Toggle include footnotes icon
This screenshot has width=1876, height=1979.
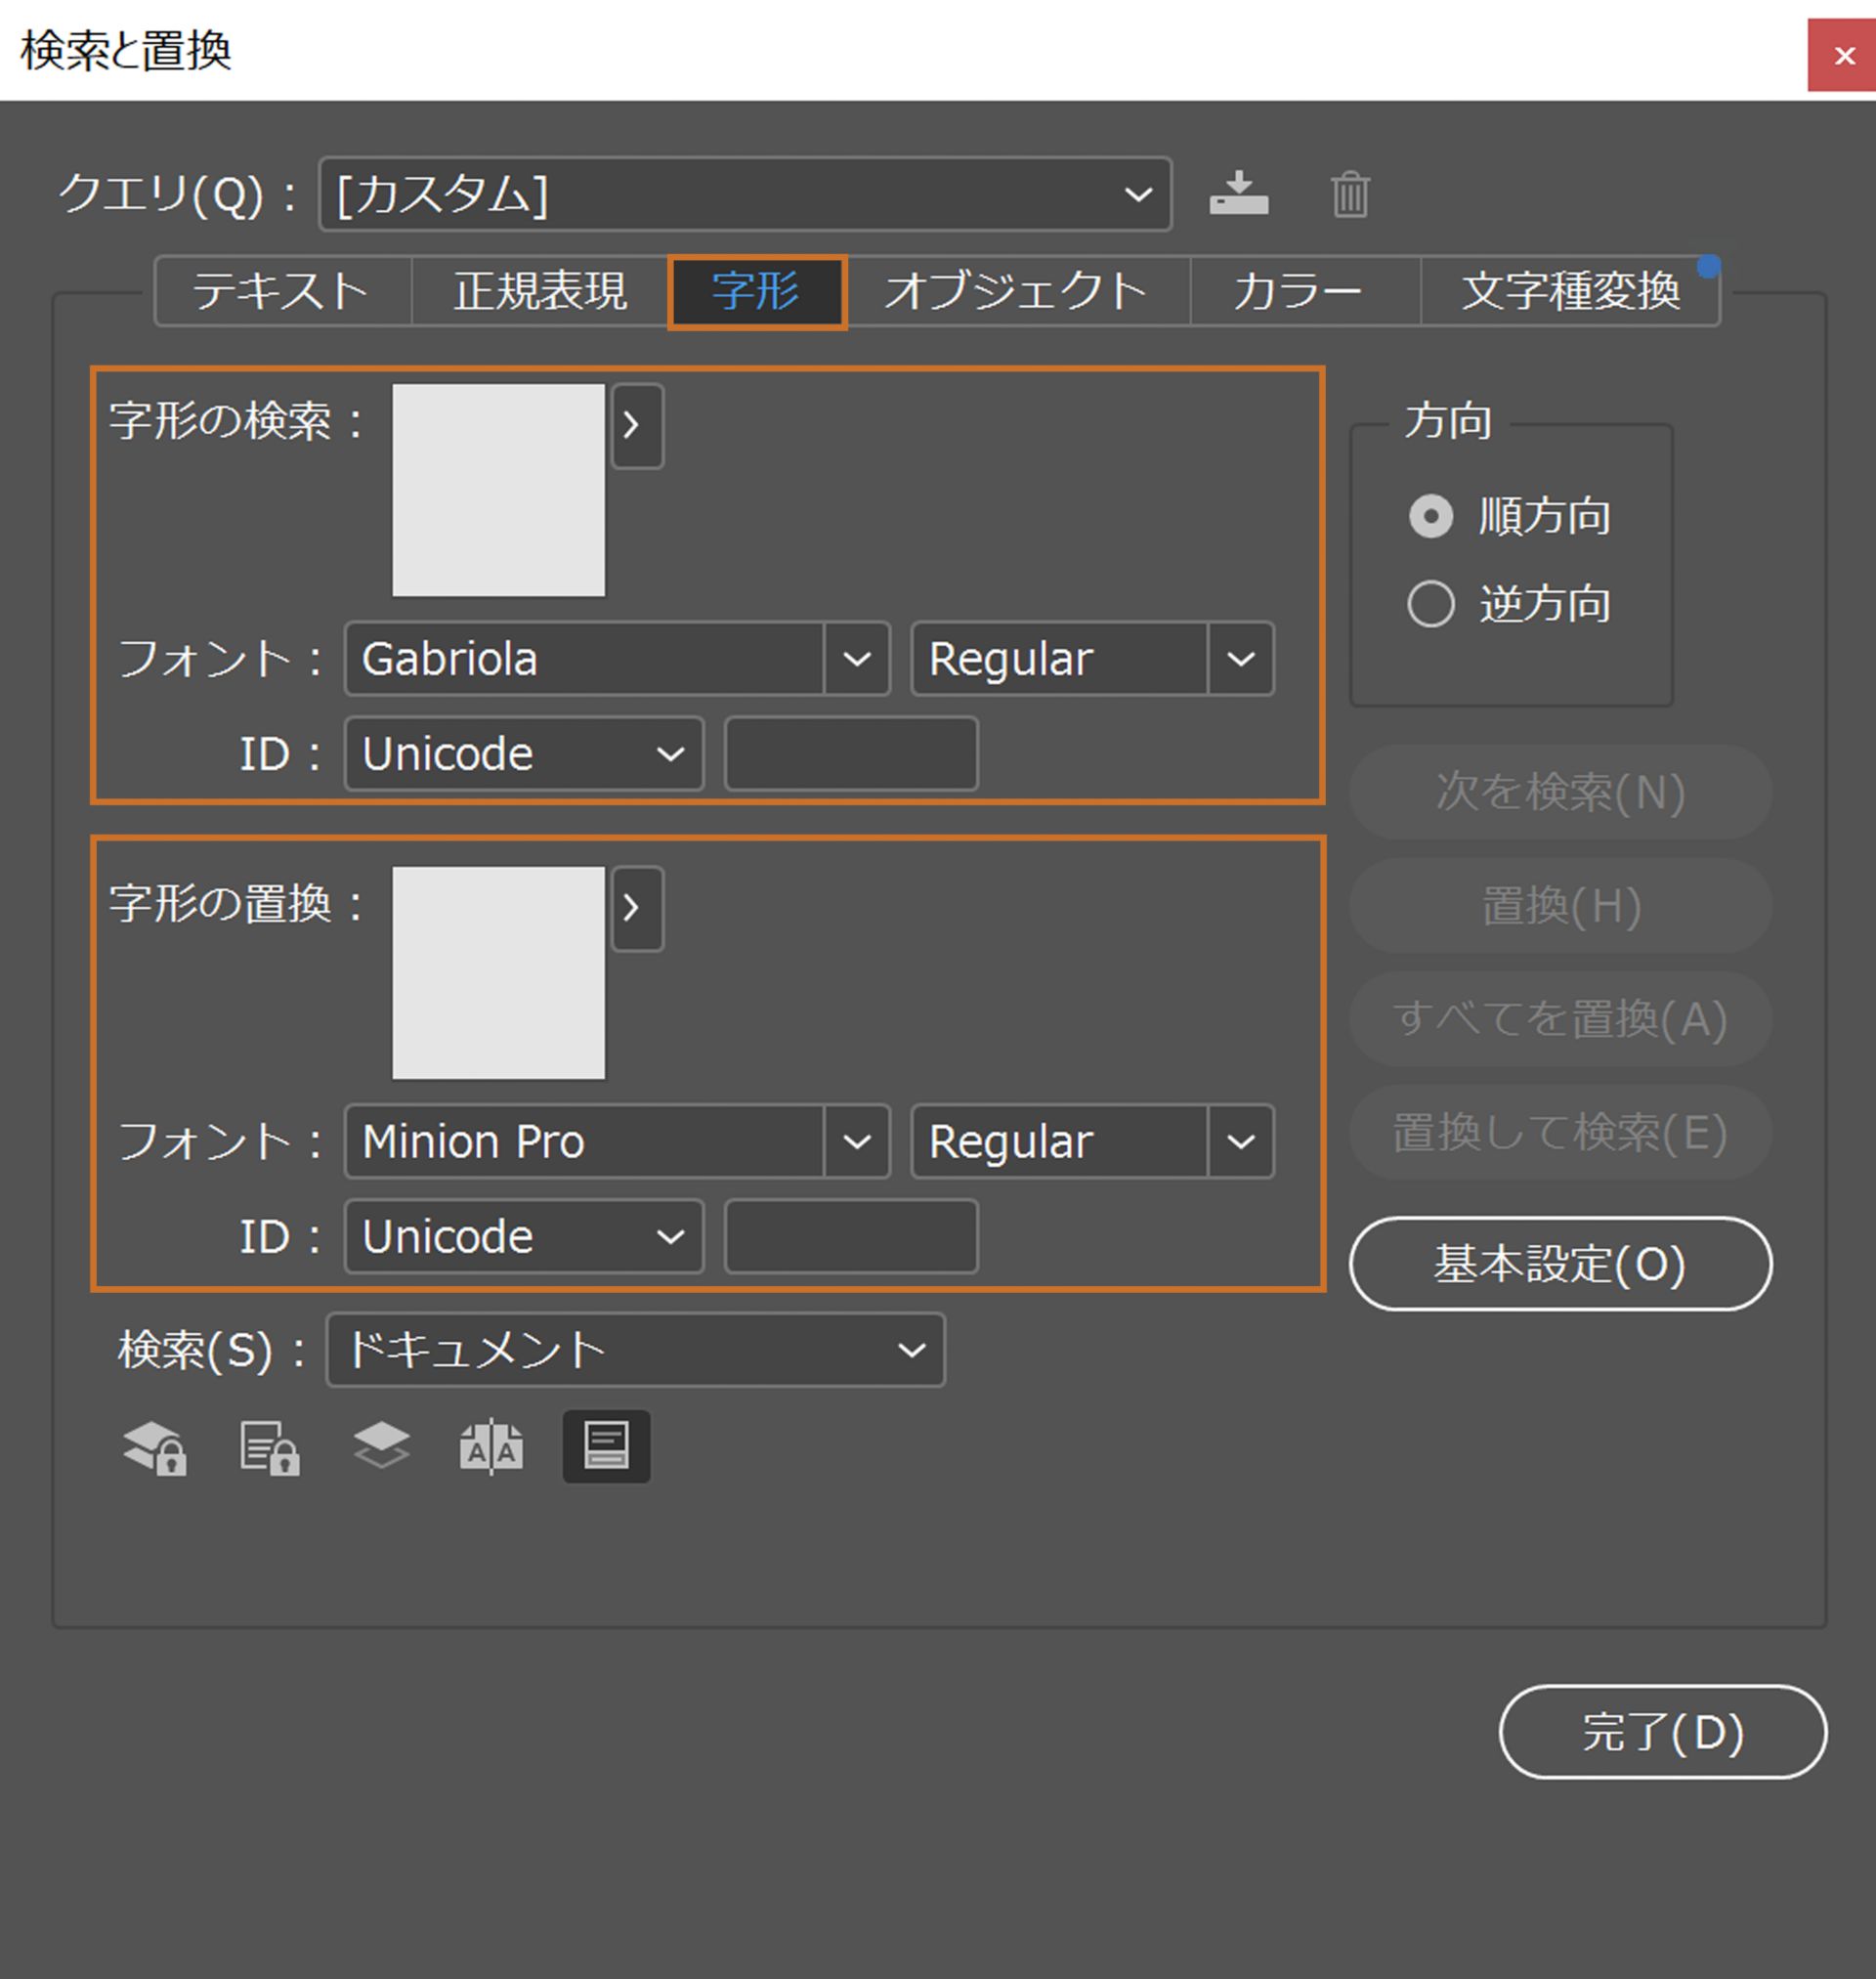pos(606,1447)
